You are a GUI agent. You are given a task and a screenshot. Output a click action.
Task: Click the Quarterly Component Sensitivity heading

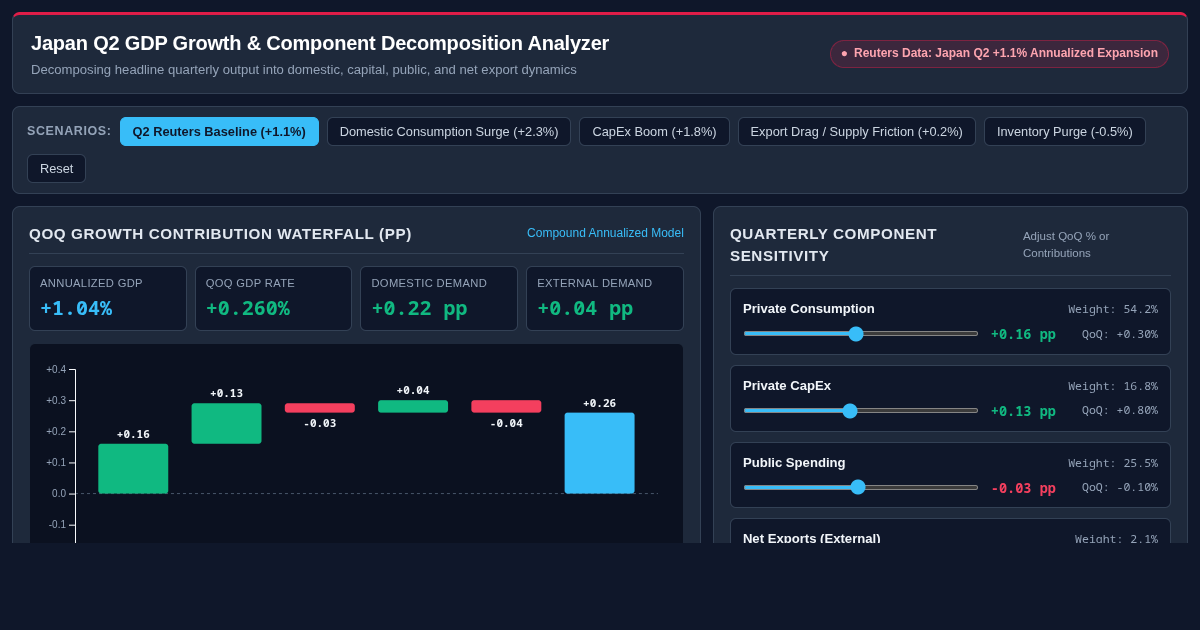coord(834,244)
